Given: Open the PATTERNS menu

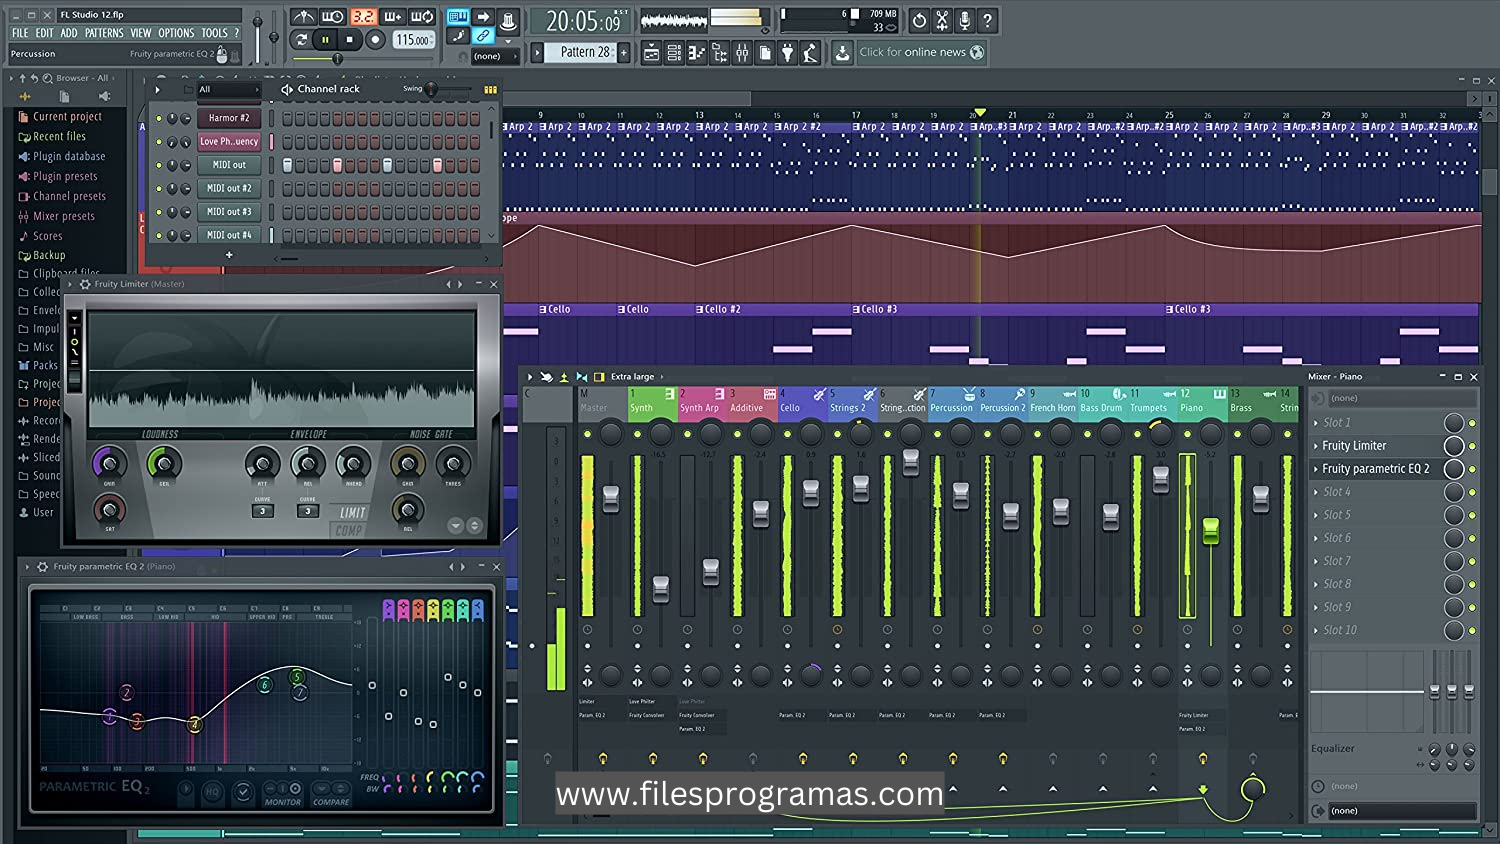Looking at the screenshot, I should point(104,33).
